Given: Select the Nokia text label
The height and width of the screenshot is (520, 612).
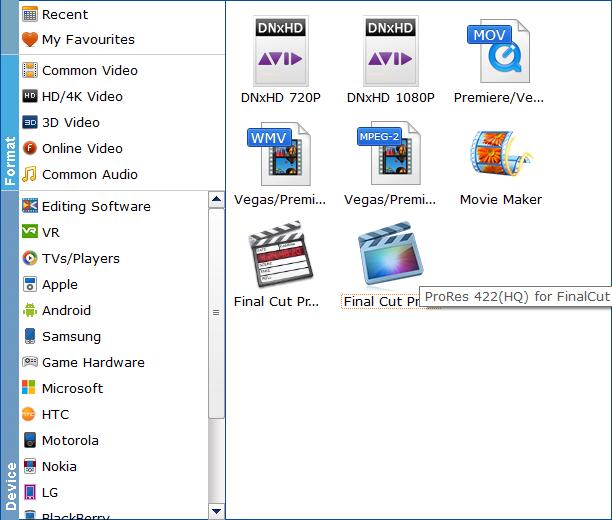Looking at the screenshot, I should 59,467.
